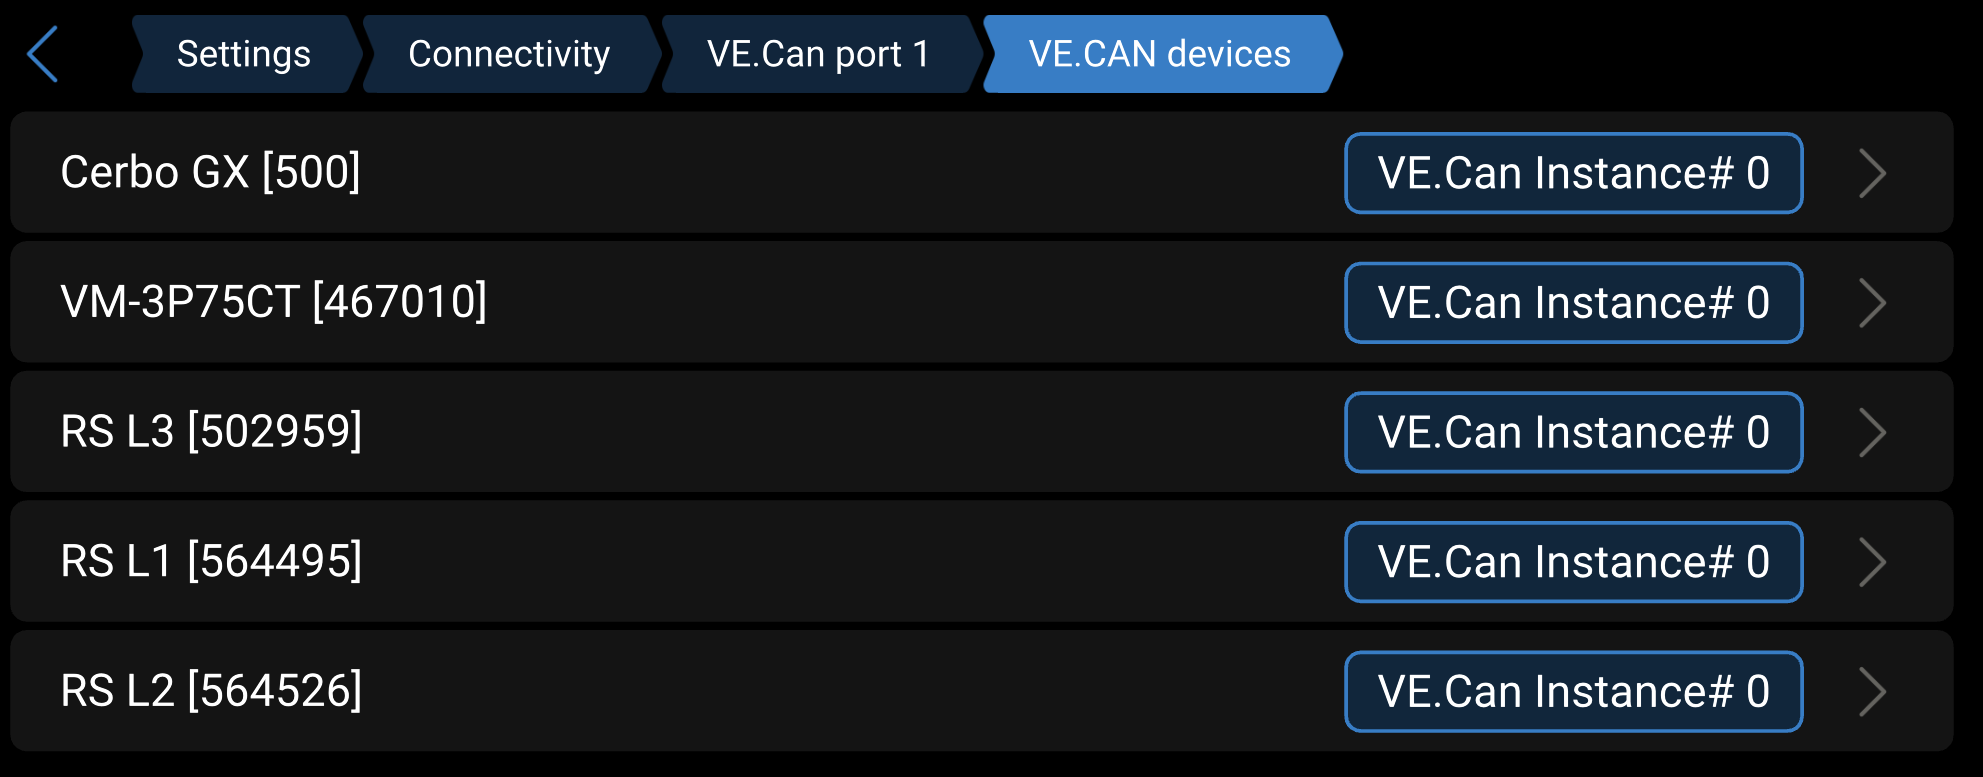Select the RS L2 [564526] device
This screenshot has width=1983, height=777.
tap(211, 691)
